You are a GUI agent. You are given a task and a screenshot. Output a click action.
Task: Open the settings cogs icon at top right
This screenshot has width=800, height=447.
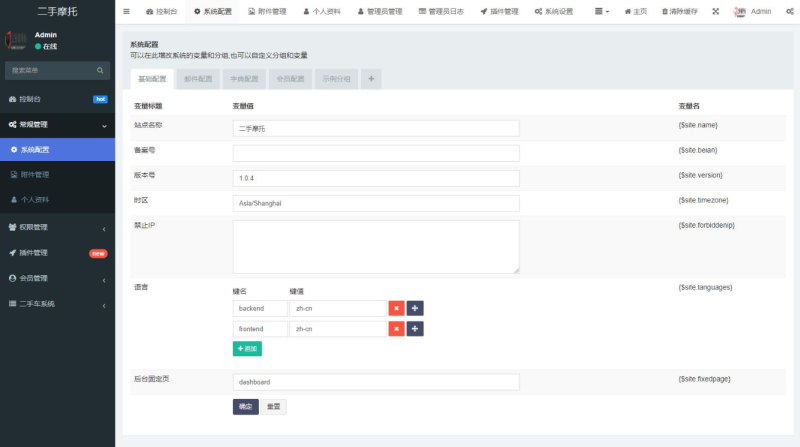pos(790,11)
